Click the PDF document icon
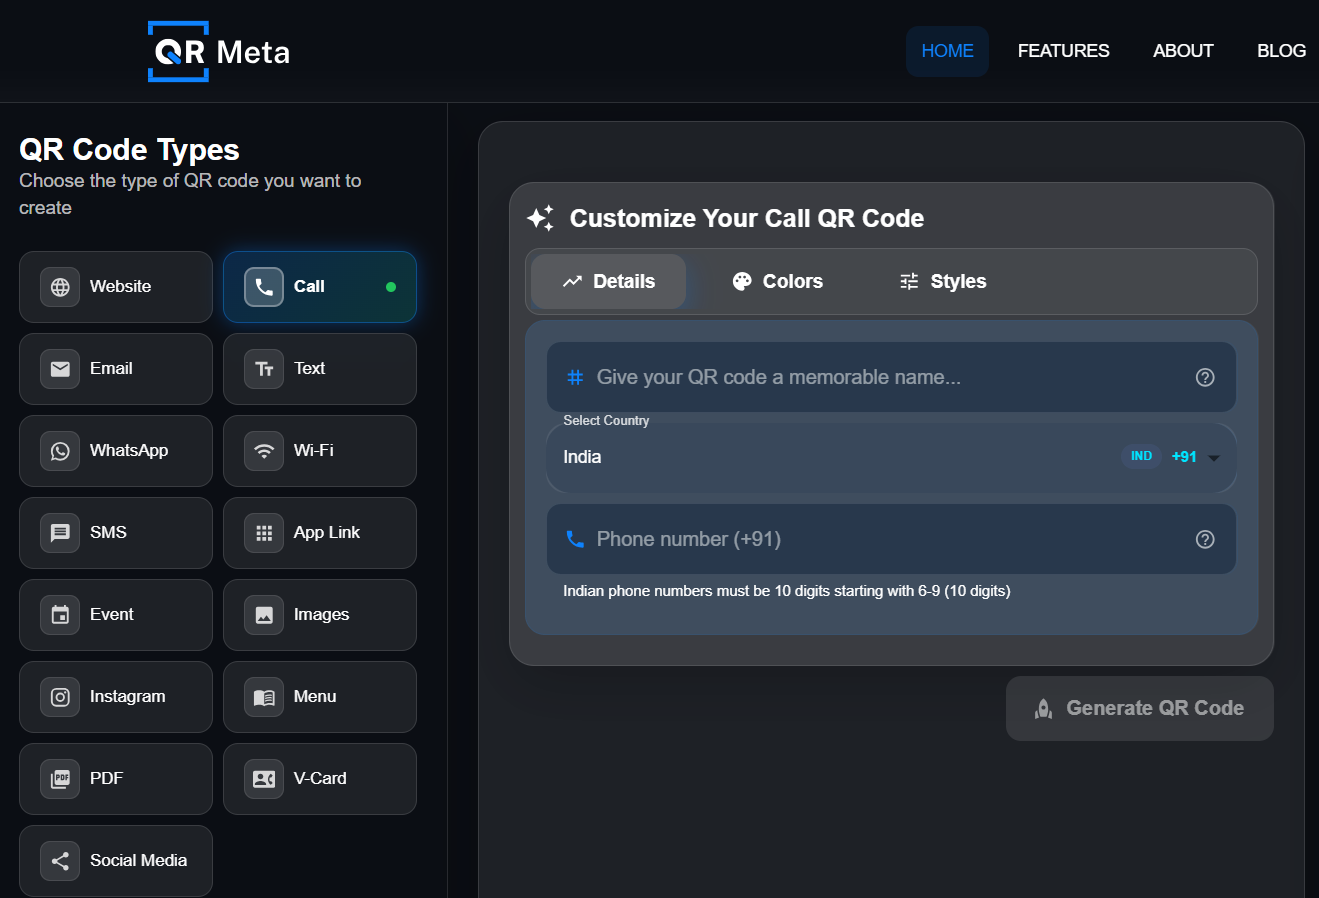The height and width of the screenshot is (898, 1319). pyautogui.click(x=60, y=779)
